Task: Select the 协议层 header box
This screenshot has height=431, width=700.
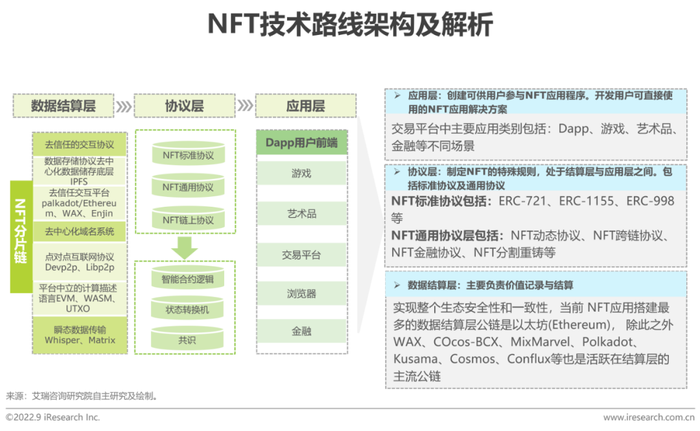Action: [x=184, y=106]
